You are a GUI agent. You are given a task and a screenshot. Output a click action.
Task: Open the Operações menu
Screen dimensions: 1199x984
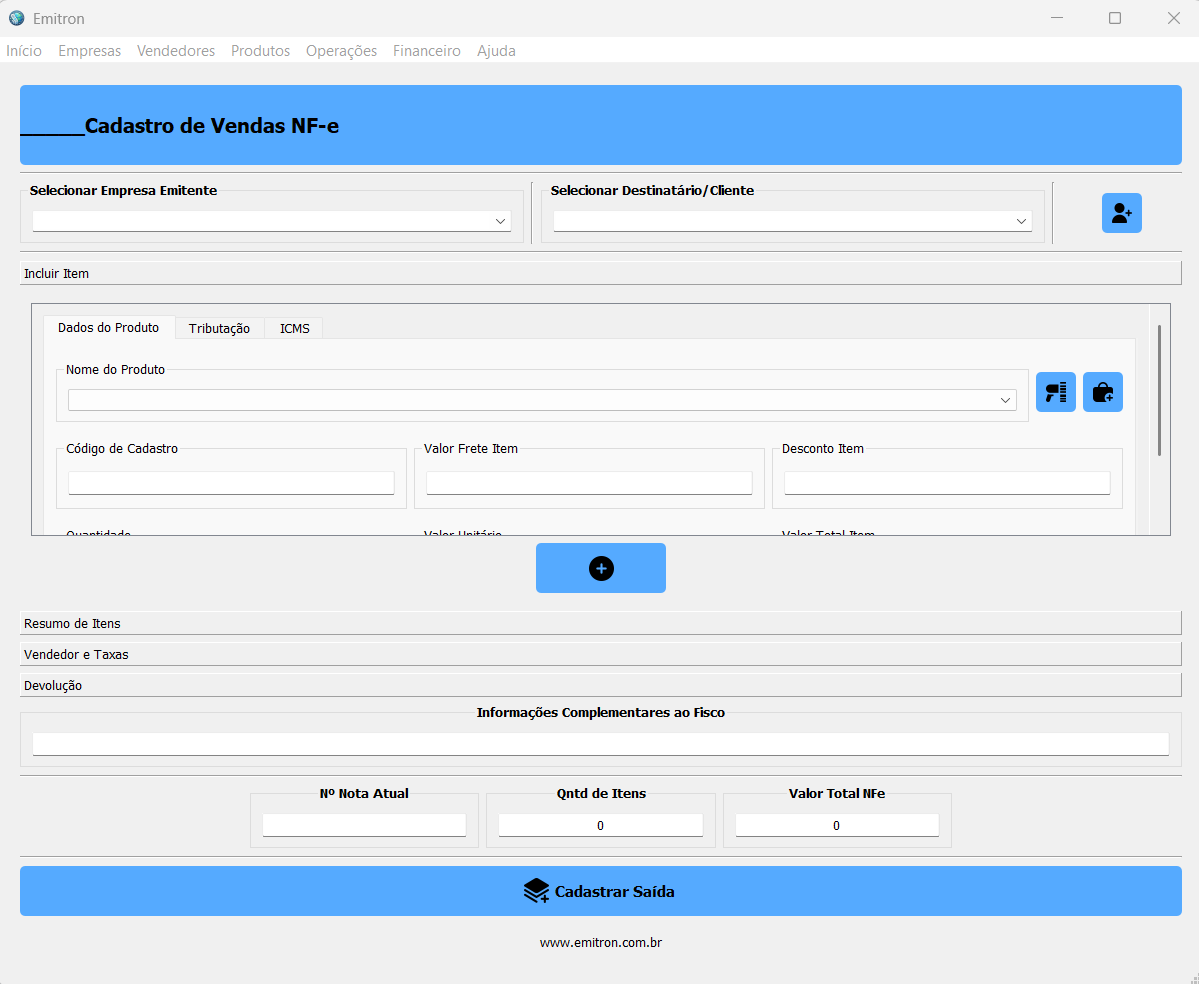pos(341,50)
